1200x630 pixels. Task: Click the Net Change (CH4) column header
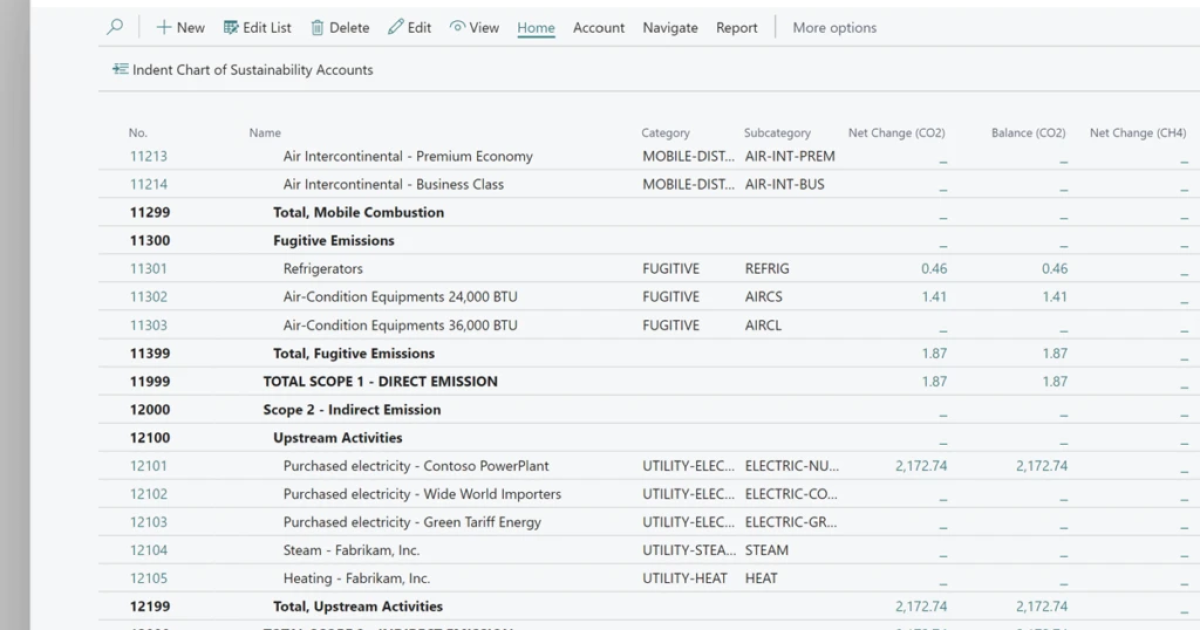point(1138,133)
